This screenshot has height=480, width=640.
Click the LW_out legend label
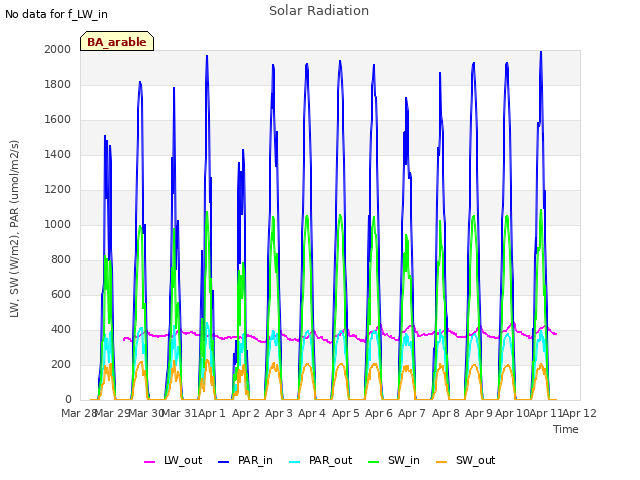coord(183,460)
